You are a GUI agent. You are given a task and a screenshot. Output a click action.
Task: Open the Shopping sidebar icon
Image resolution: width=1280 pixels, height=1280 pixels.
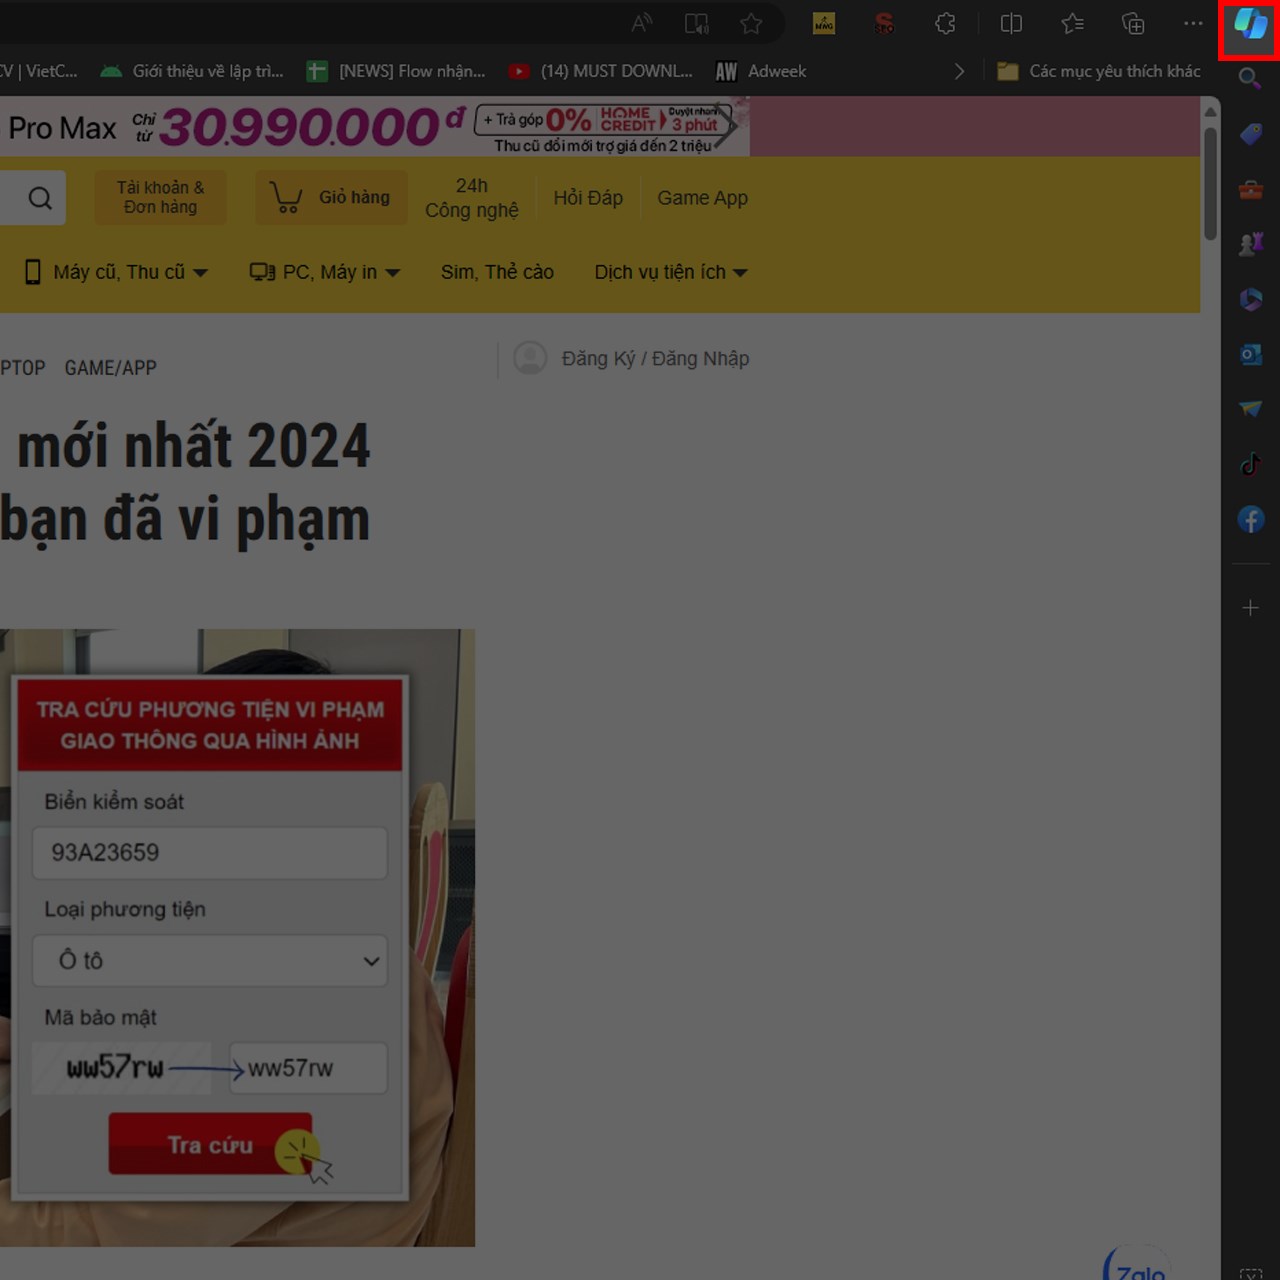click(x=1250, y=133)
